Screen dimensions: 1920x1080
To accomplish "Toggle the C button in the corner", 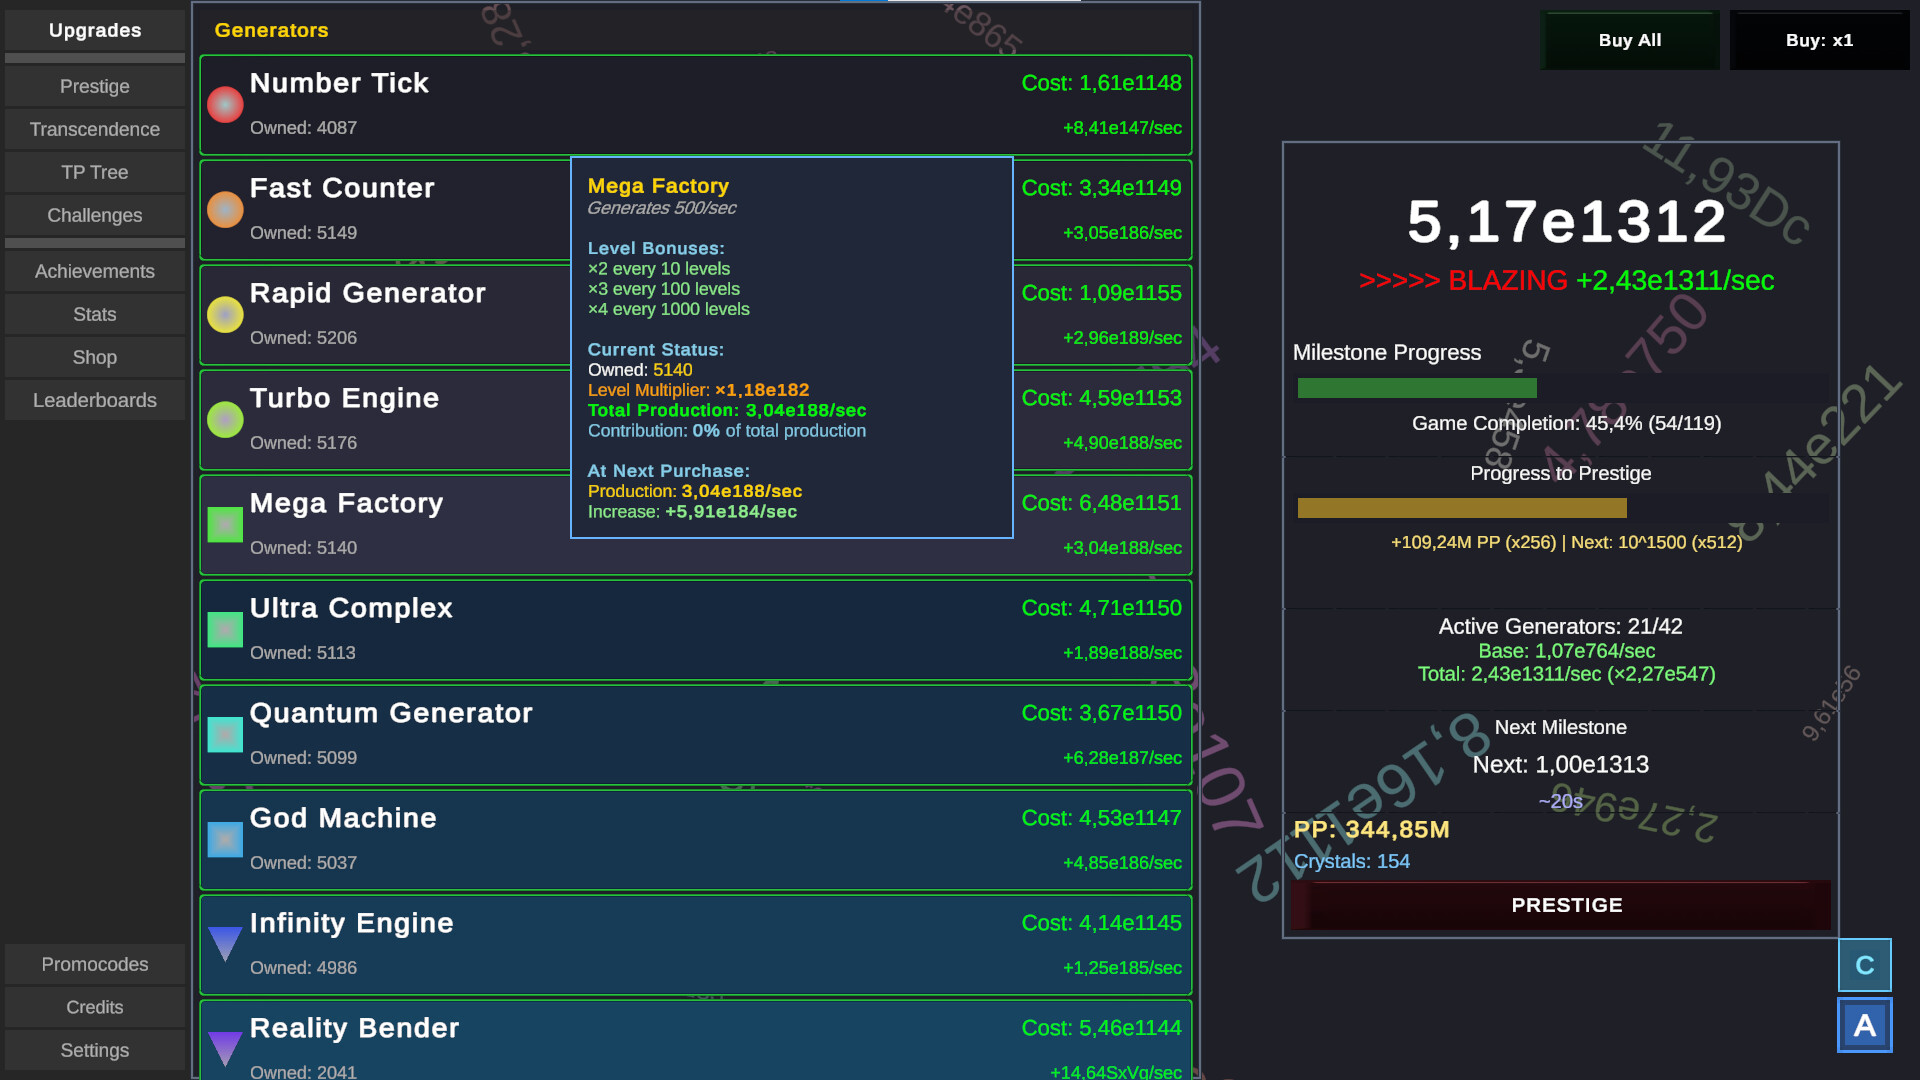I will pyautogui.click(x=1864, y=964).
